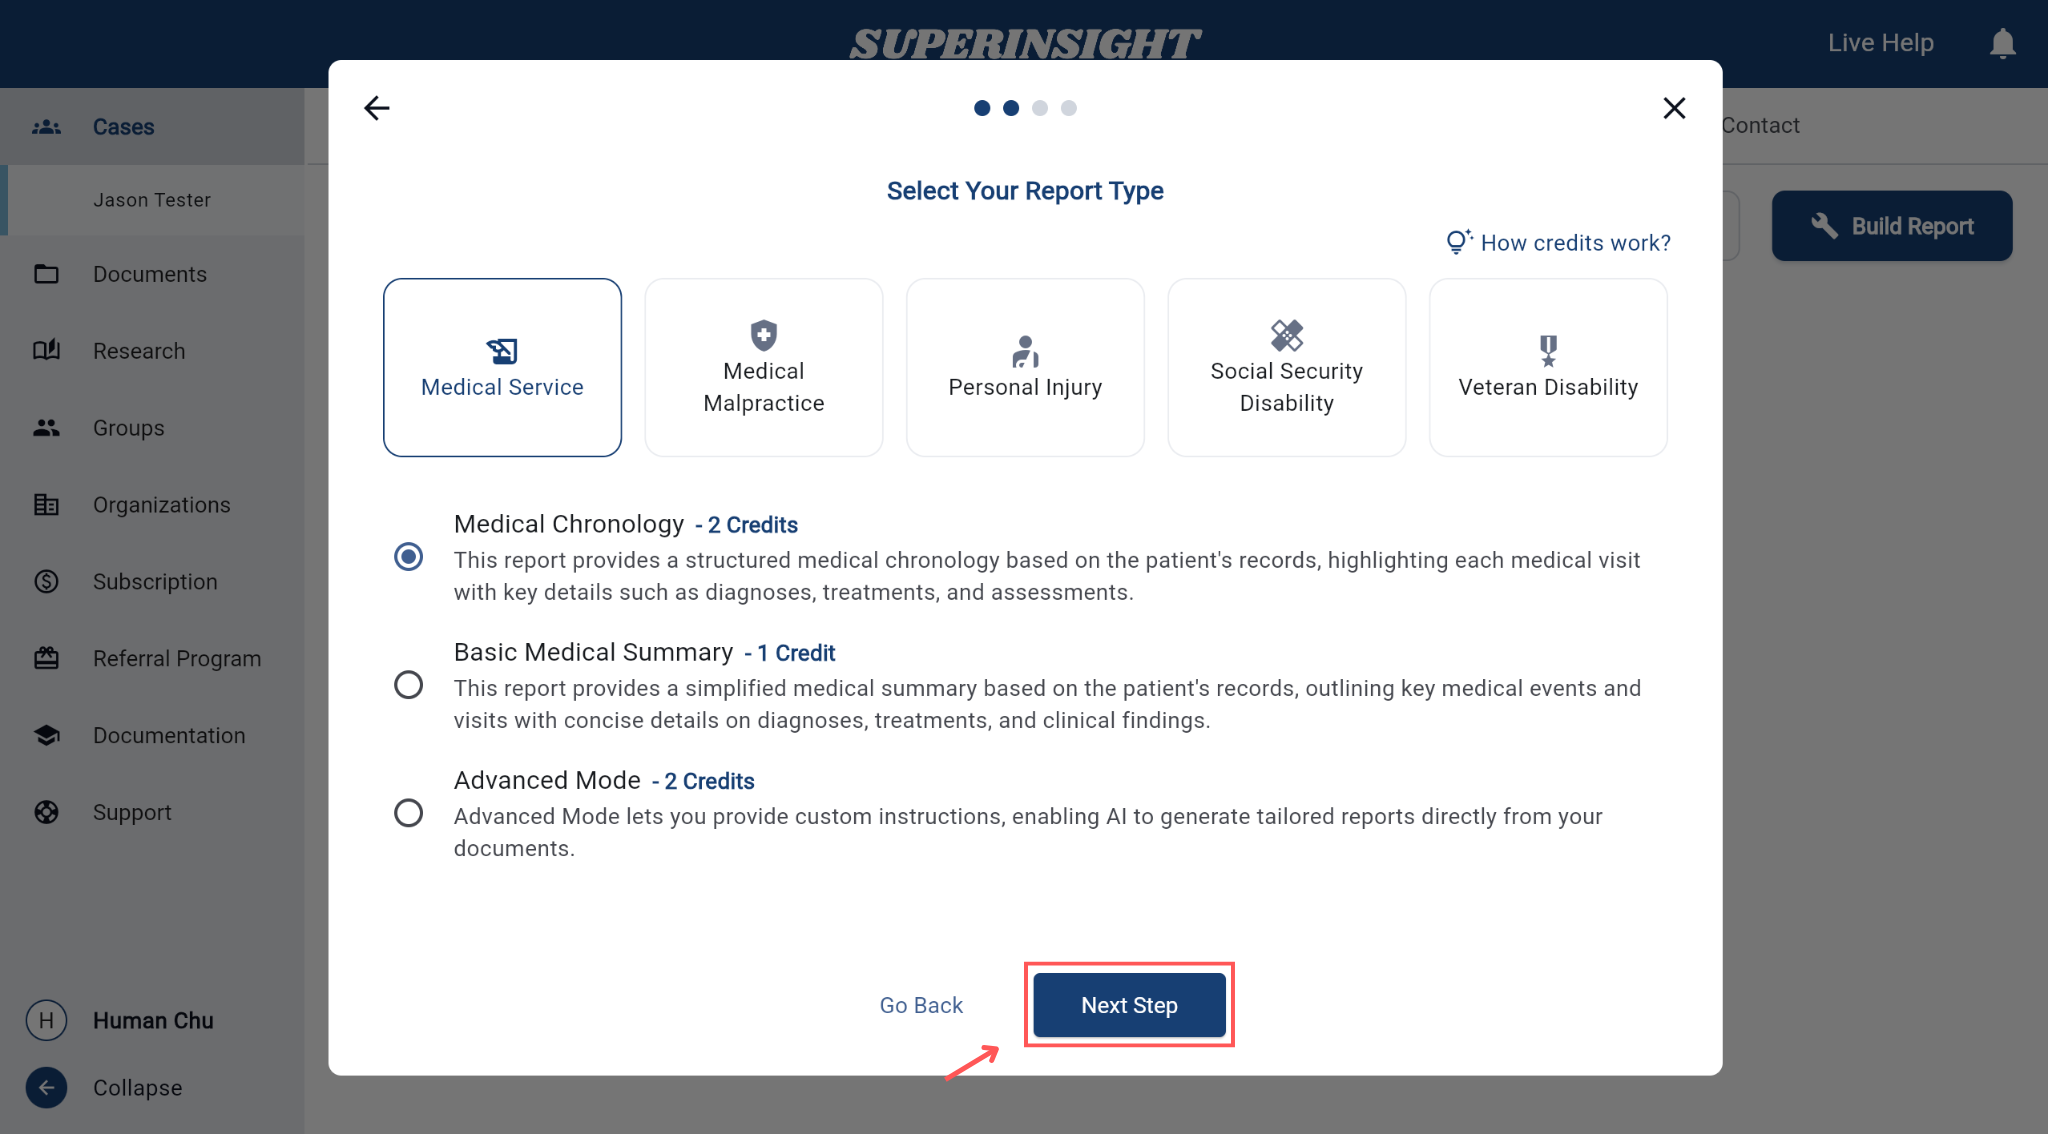This screenshot has height=1134, width=2048.
Task: Open the Support page
Action: (x=152, y=812)
